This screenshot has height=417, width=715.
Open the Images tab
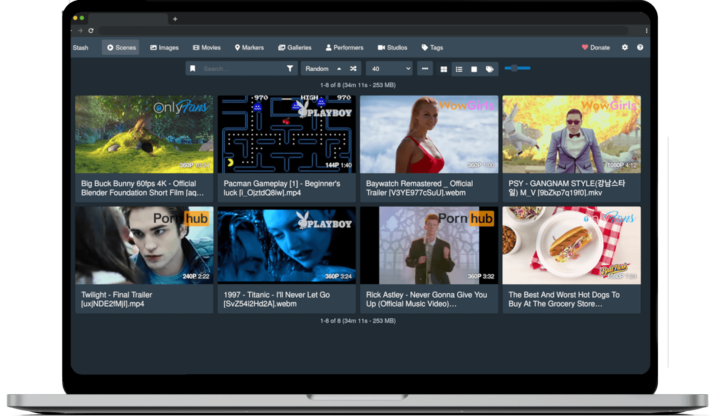(164, 47)
